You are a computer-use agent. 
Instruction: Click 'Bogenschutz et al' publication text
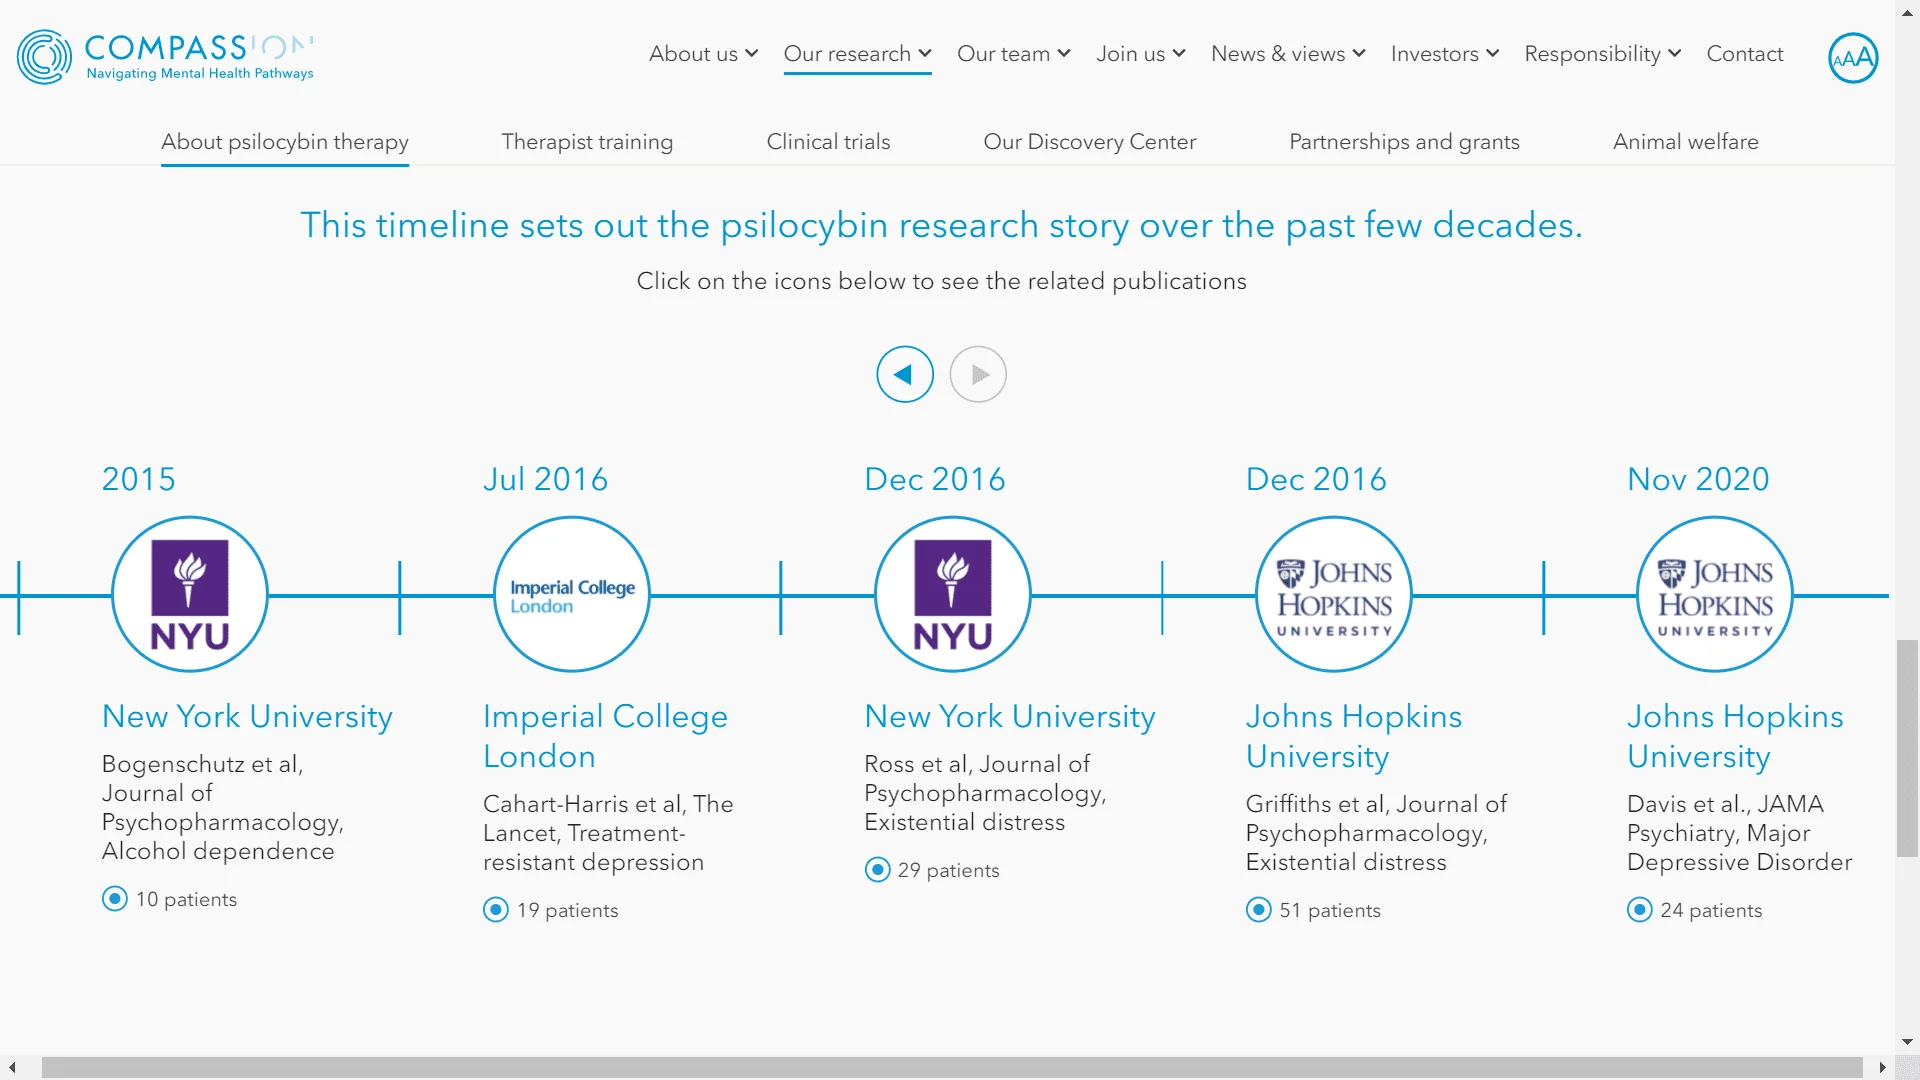(x=222, y=807)
